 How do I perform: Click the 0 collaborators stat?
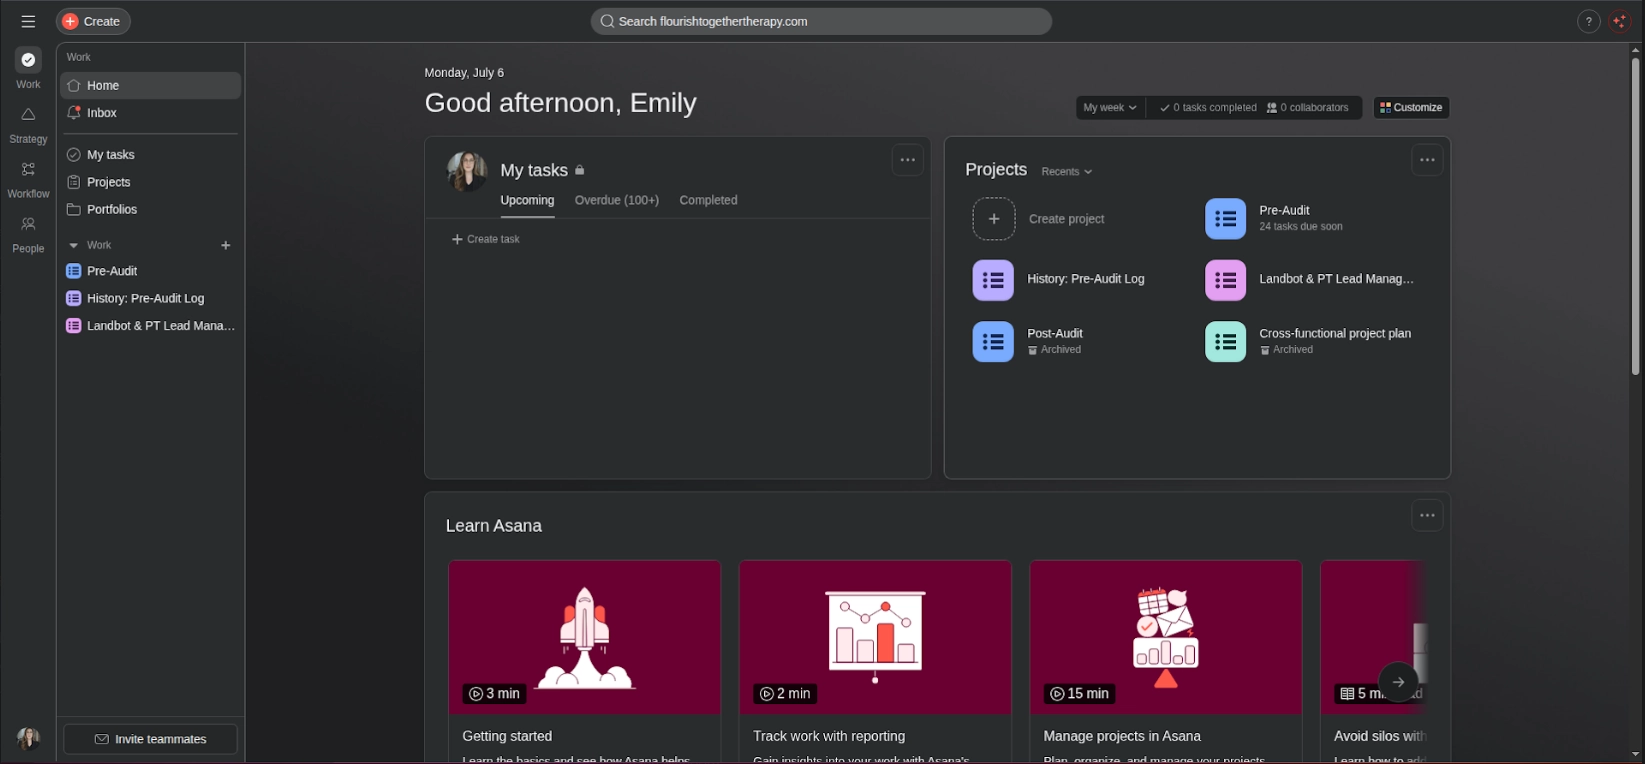(1308, 108)
